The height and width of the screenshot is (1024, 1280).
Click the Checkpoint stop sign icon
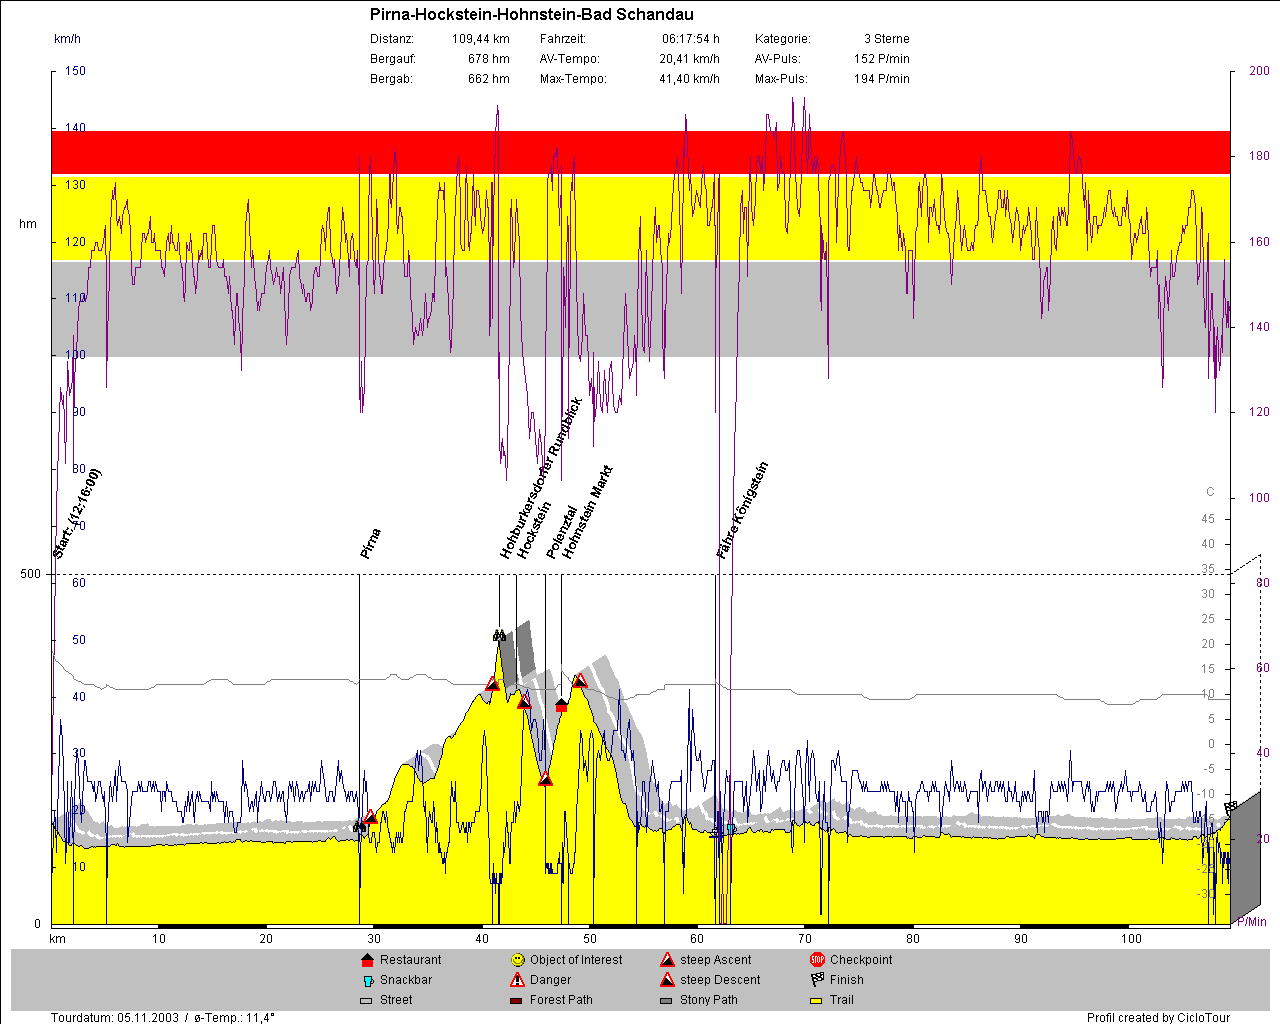(817, 960)
